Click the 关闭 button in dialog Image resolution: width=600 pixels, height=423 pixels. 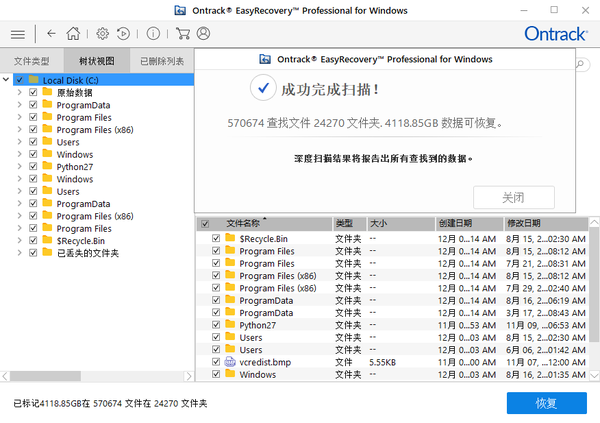click(513, 197)
